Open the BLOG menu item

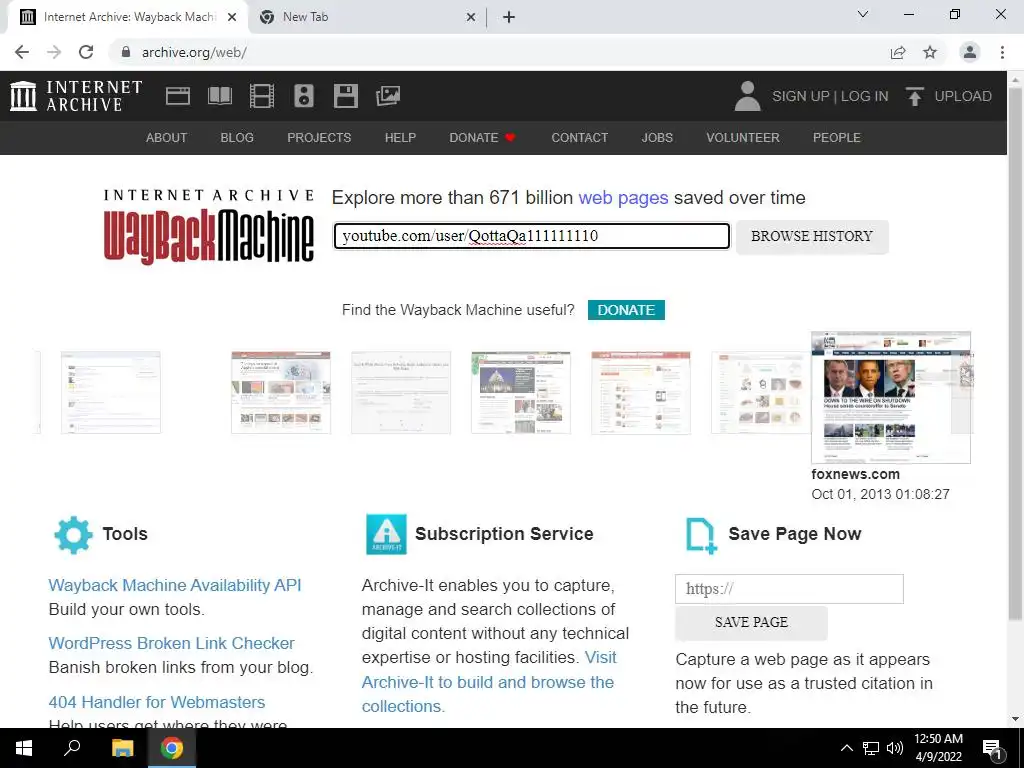[x=237, y=138]
